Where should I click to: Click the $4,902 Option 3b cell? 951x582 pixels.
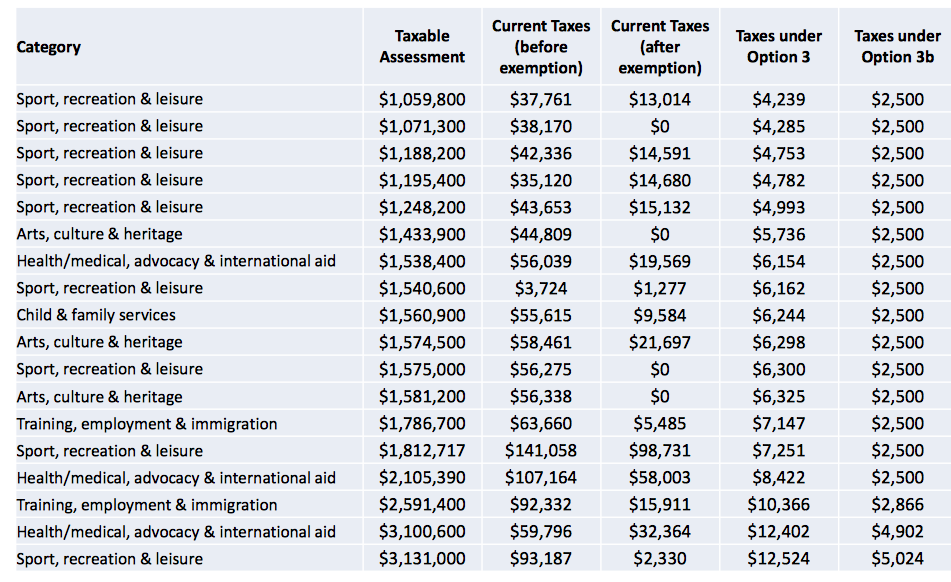click(897, 532)
